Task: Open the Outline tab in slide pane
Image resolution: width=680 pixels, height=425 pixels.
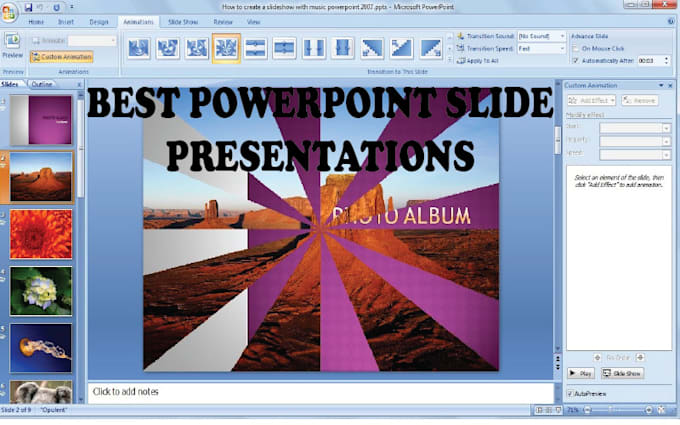Action: coord(43,85)
